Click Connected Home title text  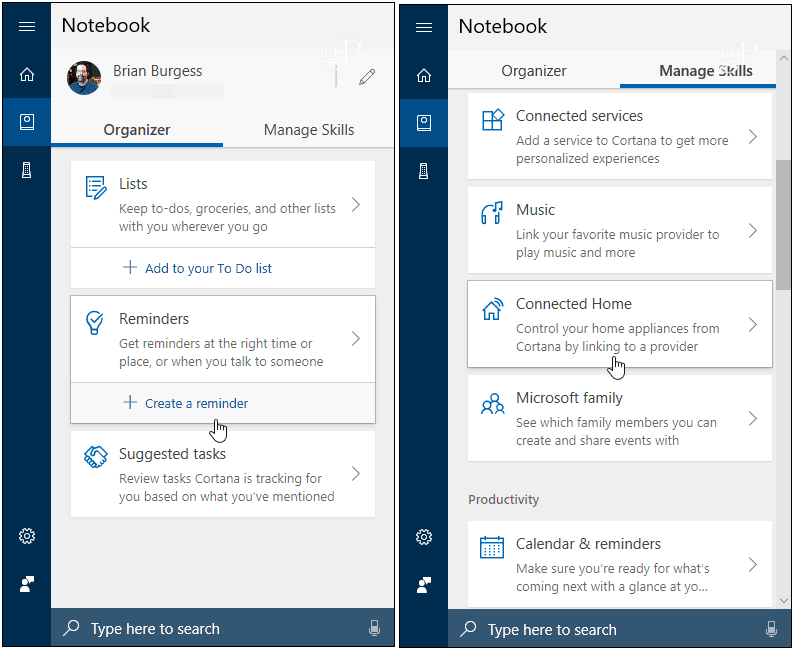[574, 304]
